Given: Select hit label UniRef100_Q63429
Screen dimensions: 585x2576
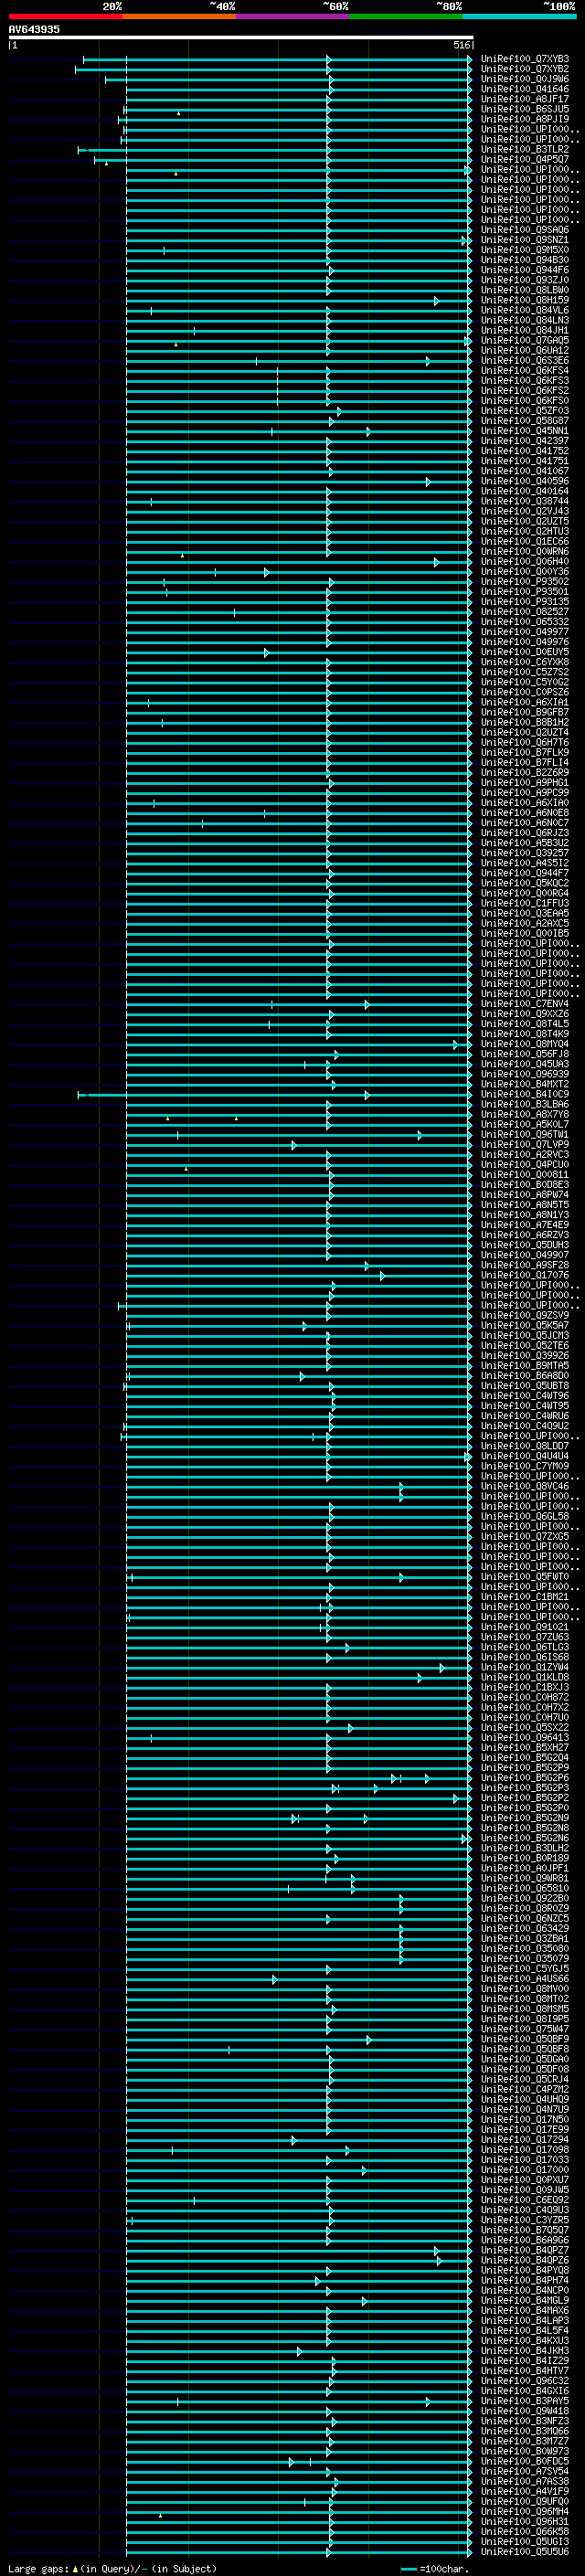Looking at the screenshot, I should [x=525, y=1928].
